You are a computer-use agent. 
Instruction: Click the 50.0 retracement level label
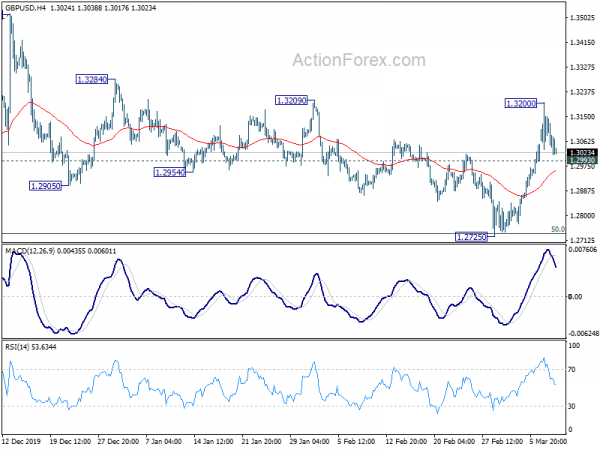(558, 229)
